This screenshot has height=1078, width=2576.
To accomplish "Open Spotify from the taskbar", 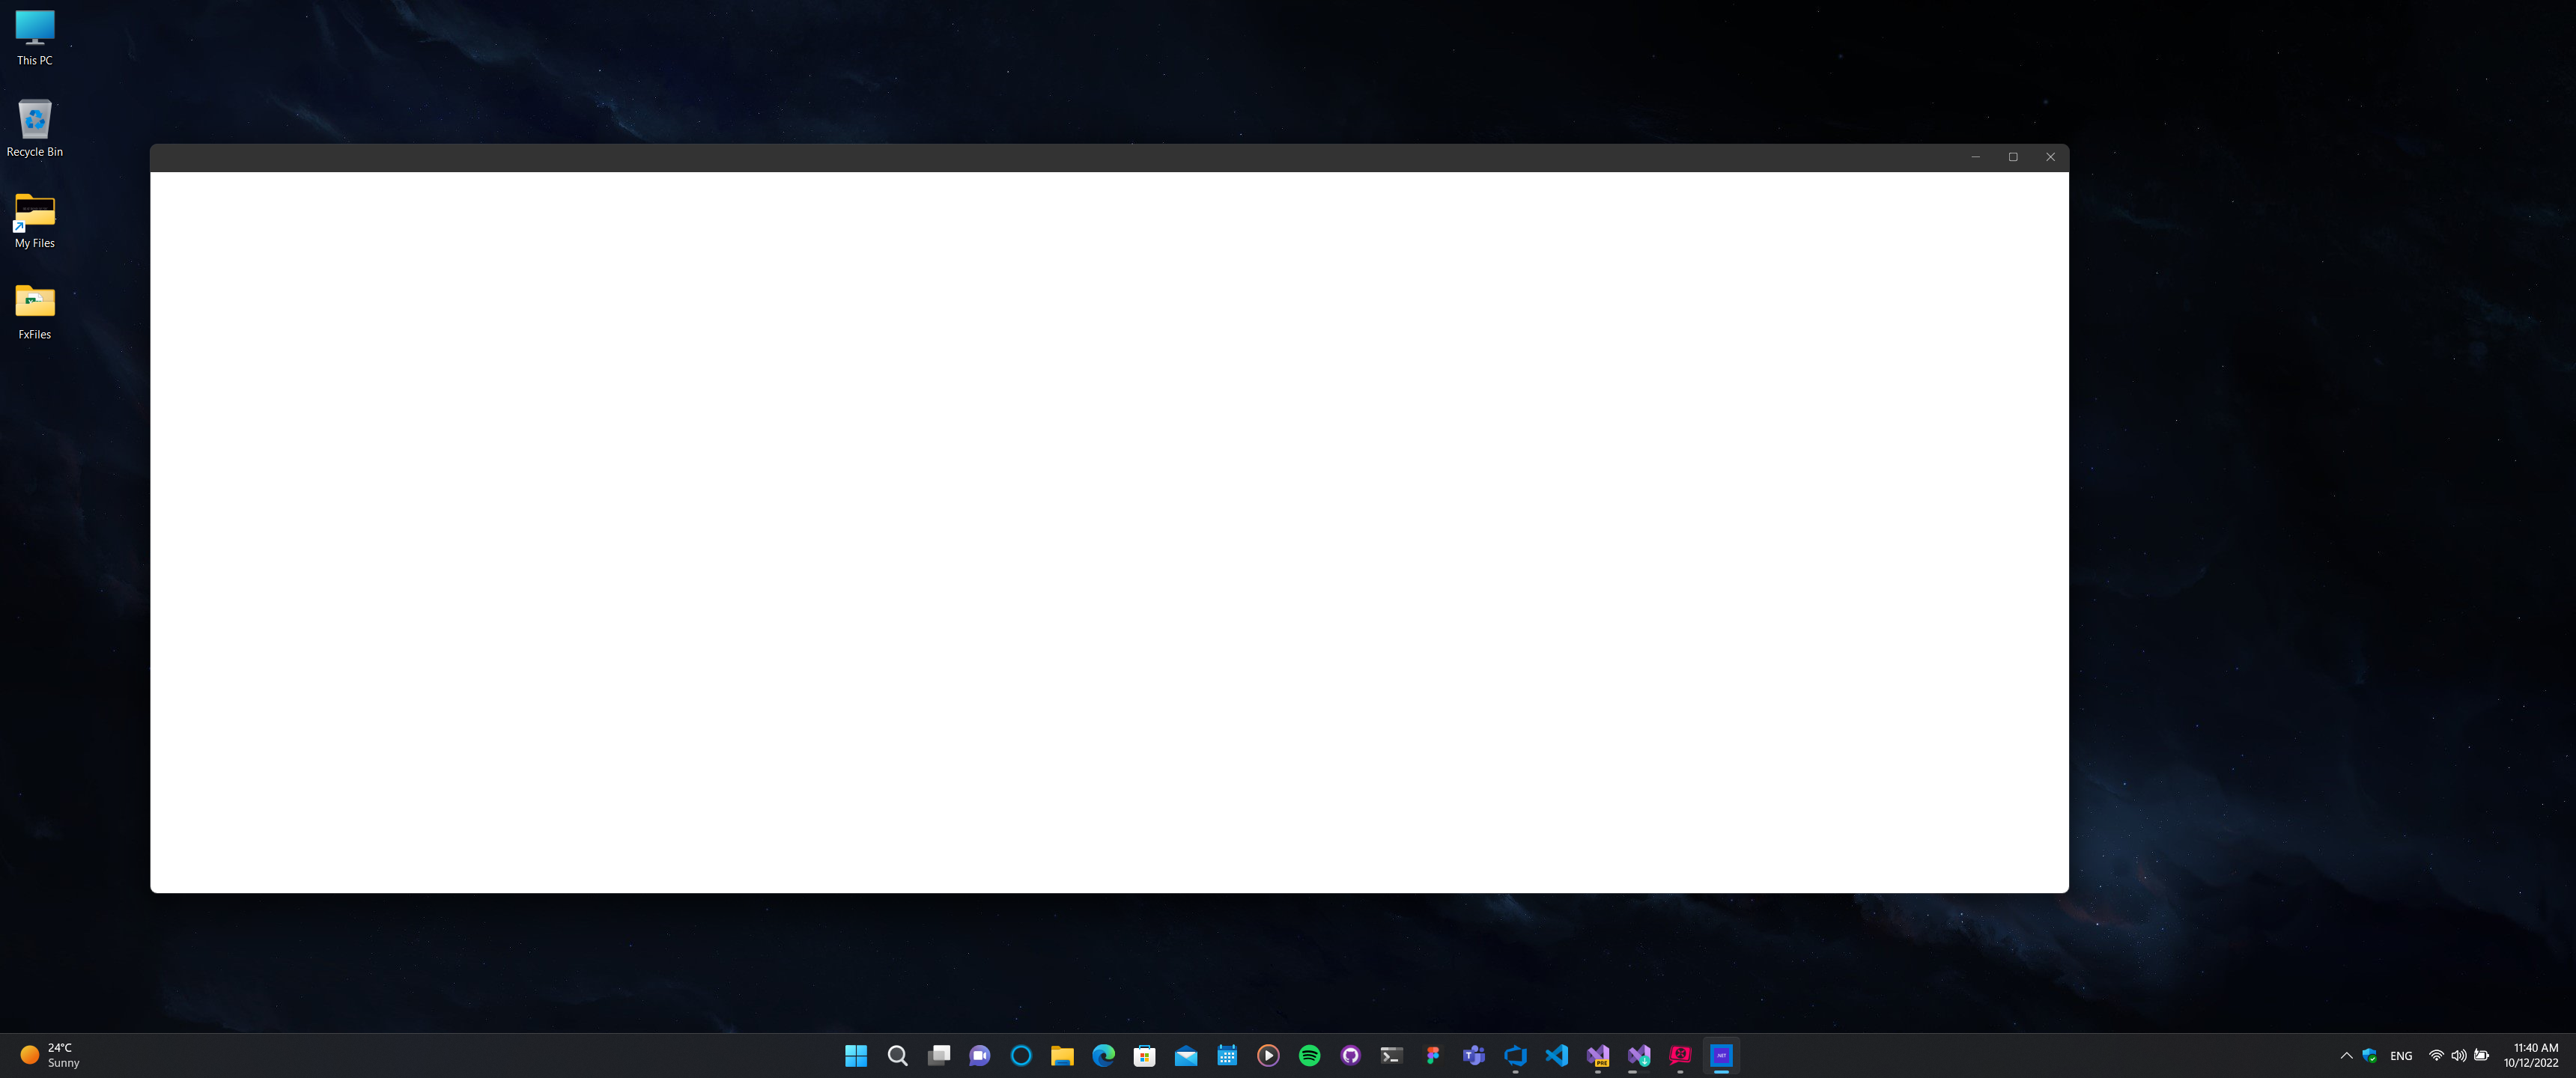I will pyautogui.click(x=1309, y=1055).
